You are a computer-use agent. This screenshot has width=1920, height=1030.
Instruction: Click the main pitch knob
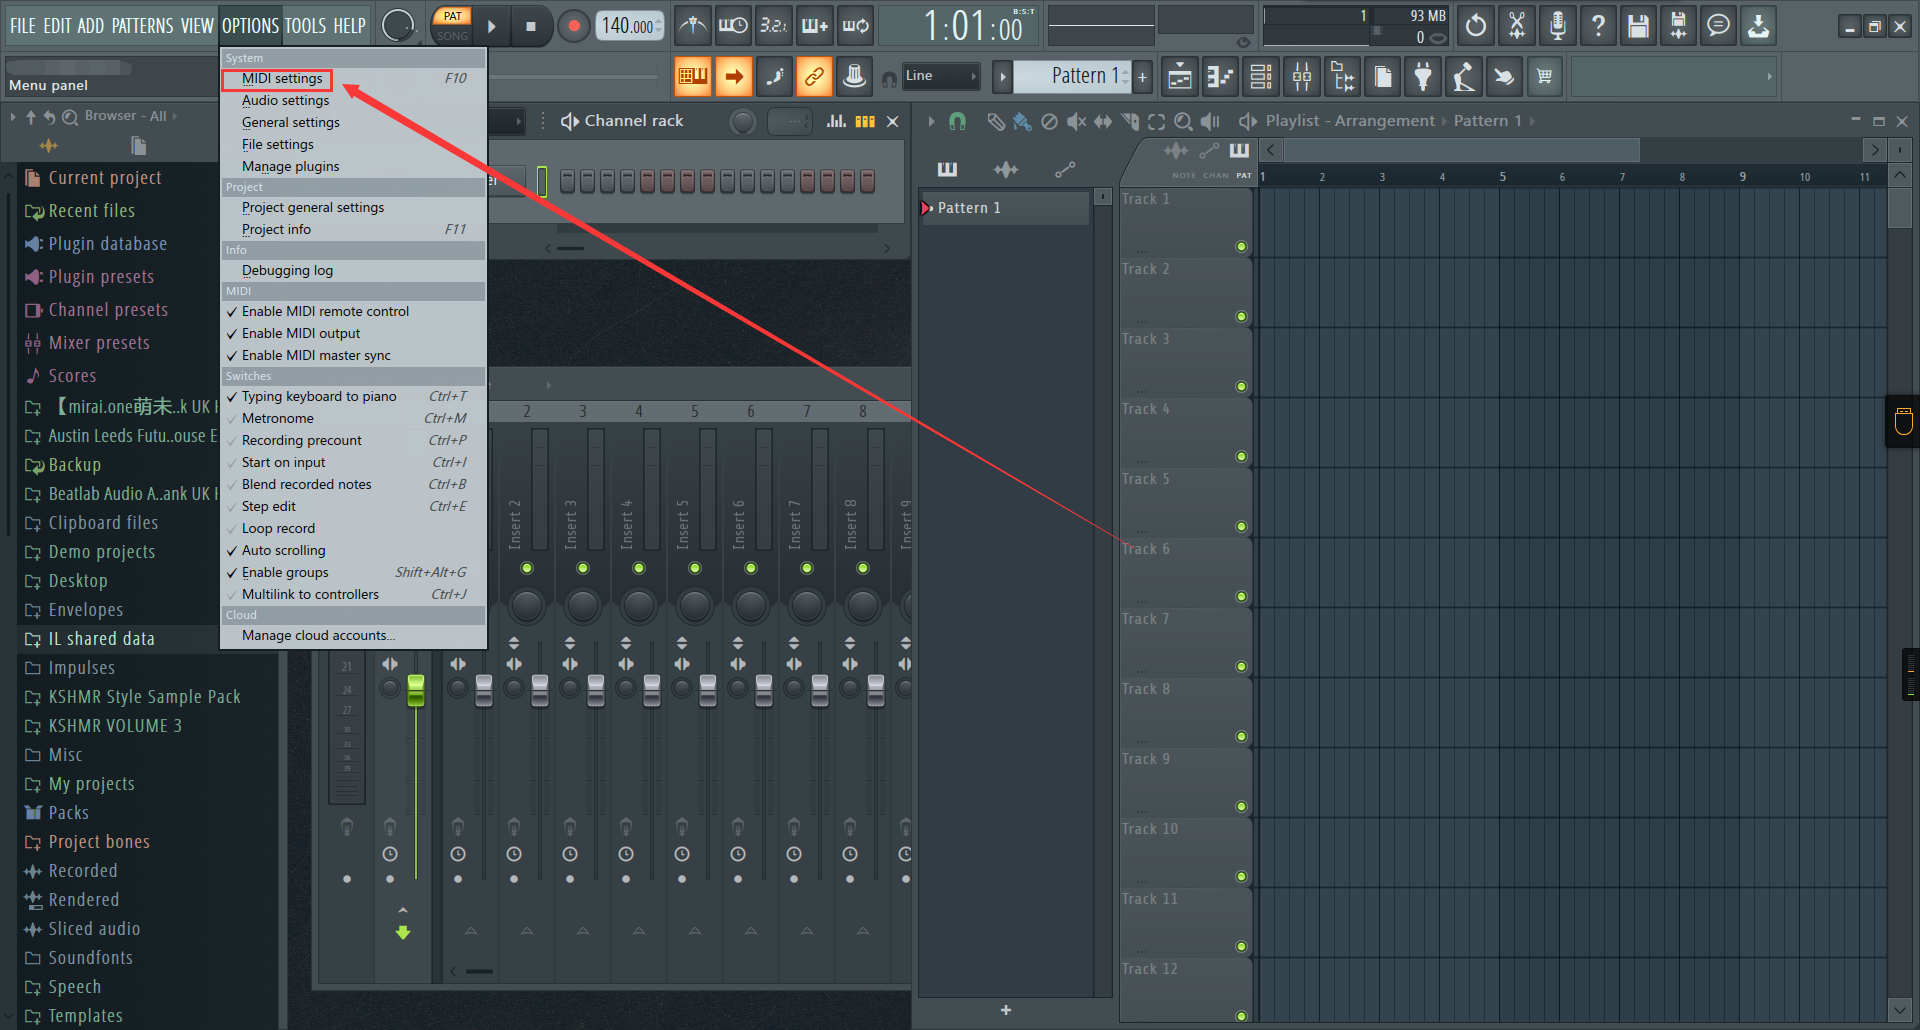(398, 26)
